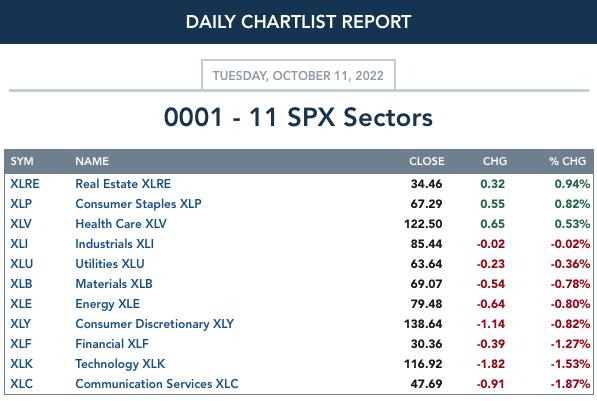Open Consumer Staples XLP chart link

point(138,204)
